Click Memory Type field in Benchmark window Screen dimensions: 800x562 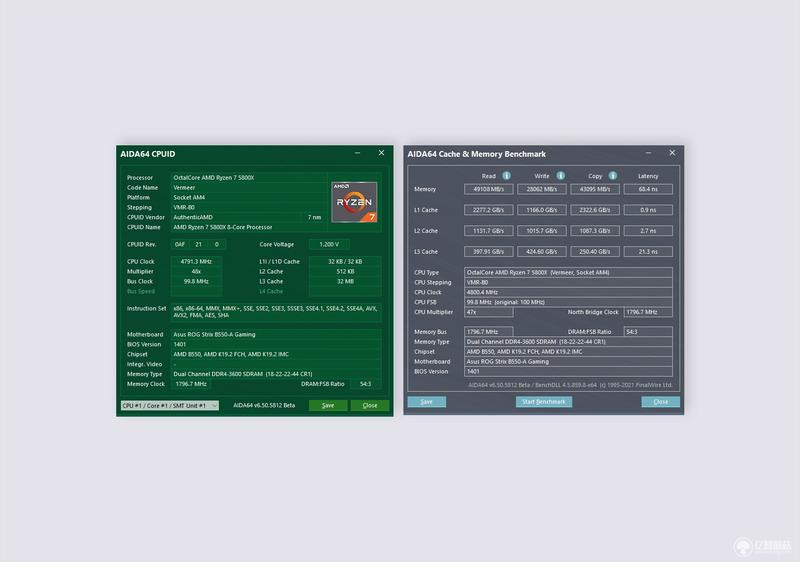[568, 342]
